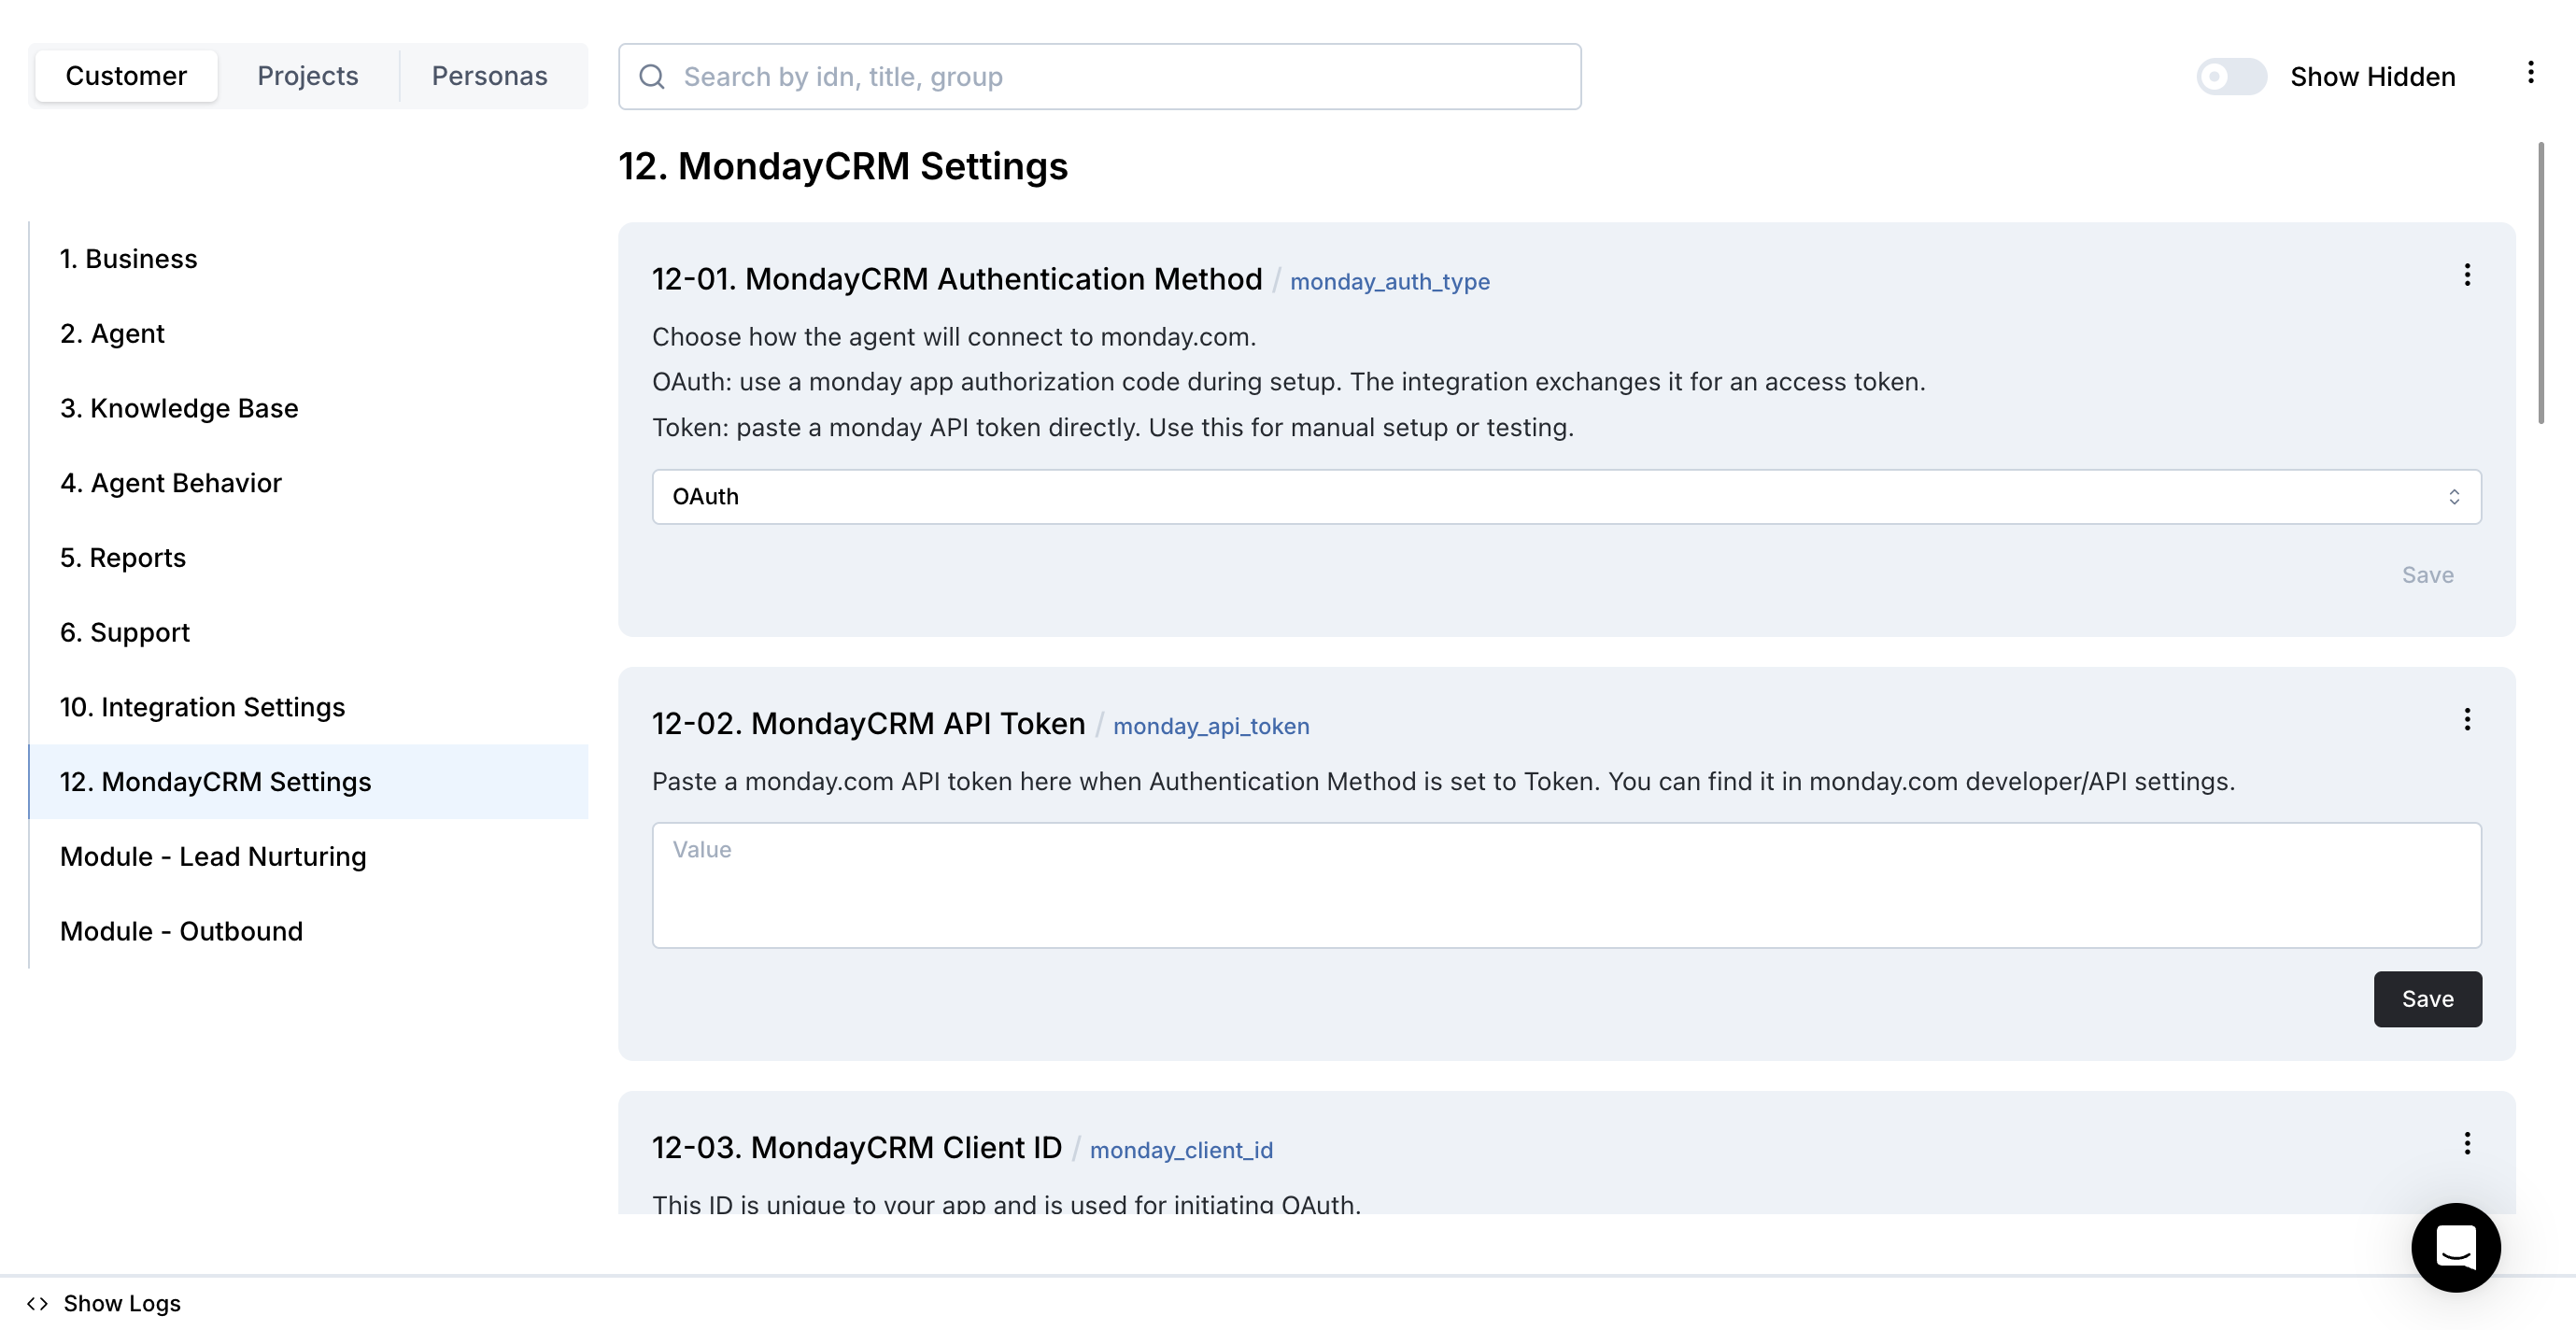Viewport: 2576px width, 1330px height.
Task: Focus the search by idn, title, group field
Action: pos(1099,77)
